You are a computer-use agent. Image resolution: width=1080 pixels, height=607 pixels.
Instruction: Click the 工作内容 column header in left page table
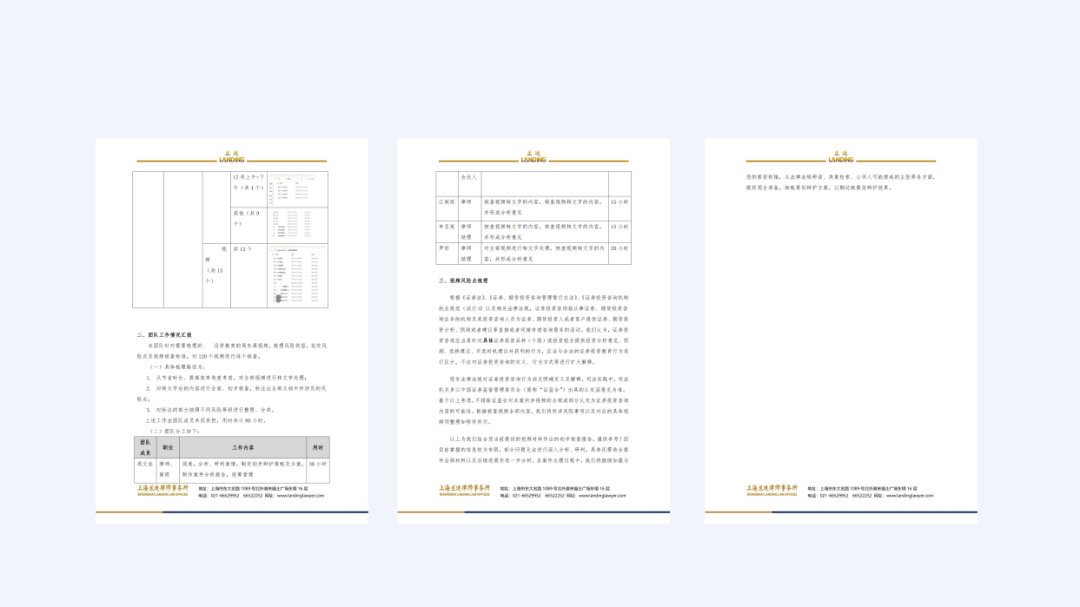click(242, 447)
